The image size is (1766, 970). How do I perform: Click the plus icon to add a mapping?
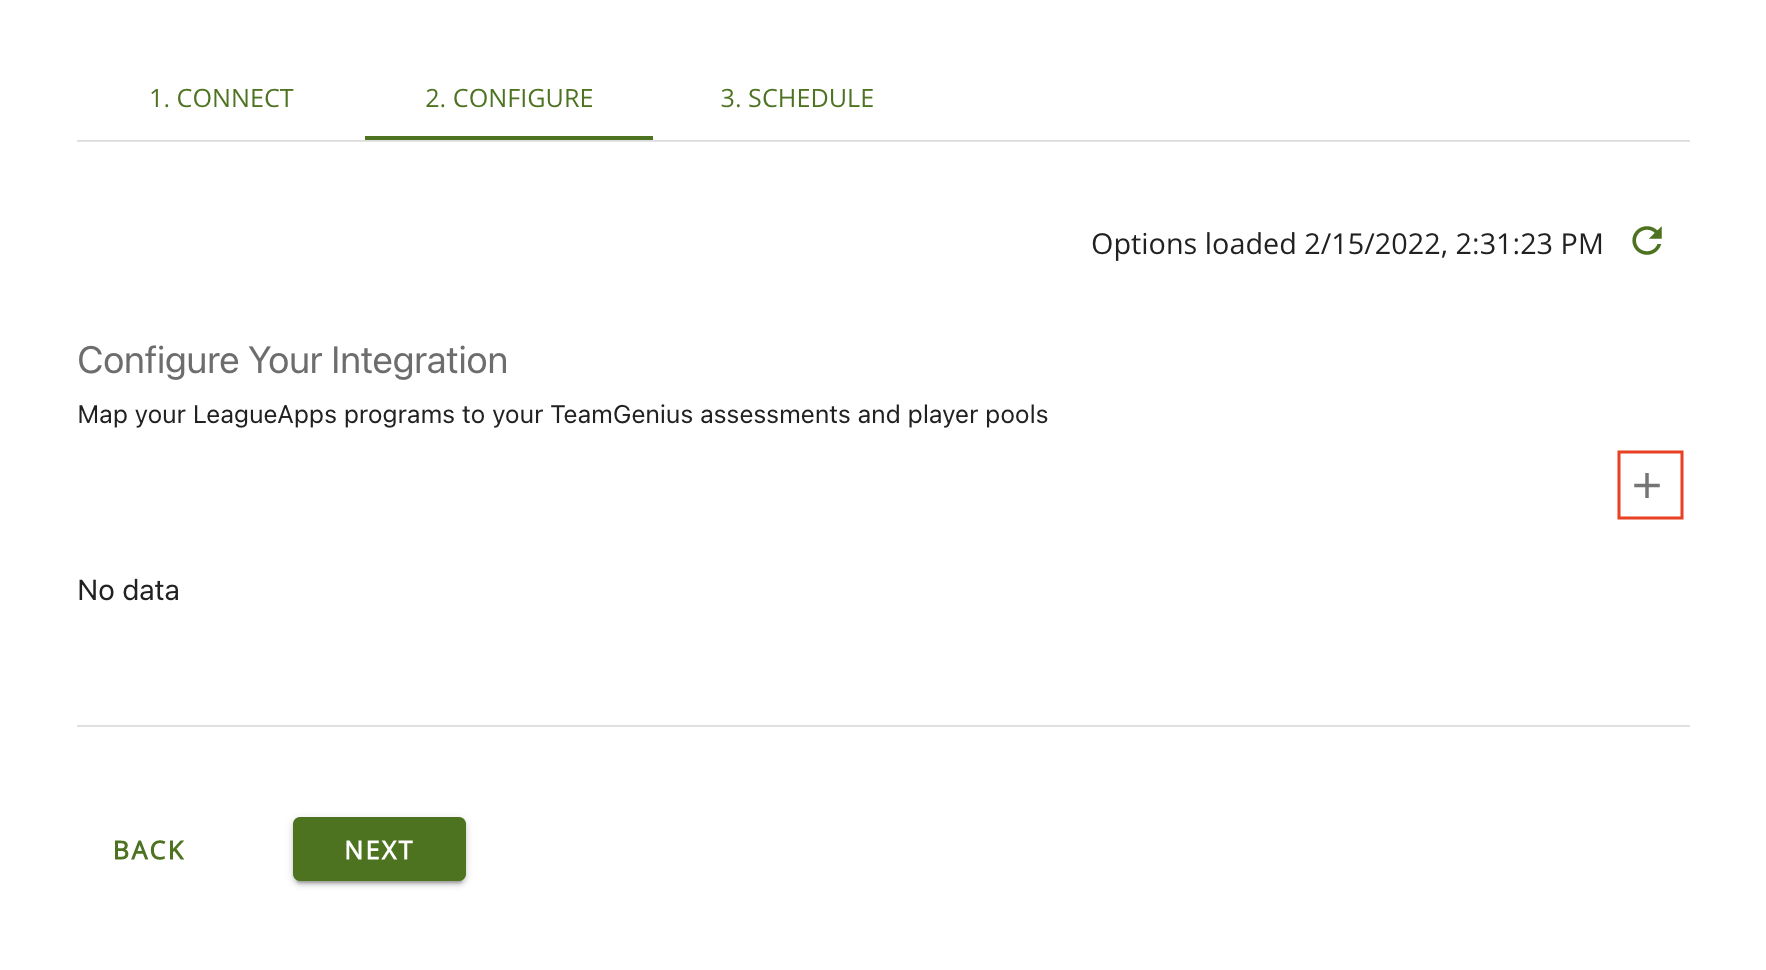click(1649, 484)
